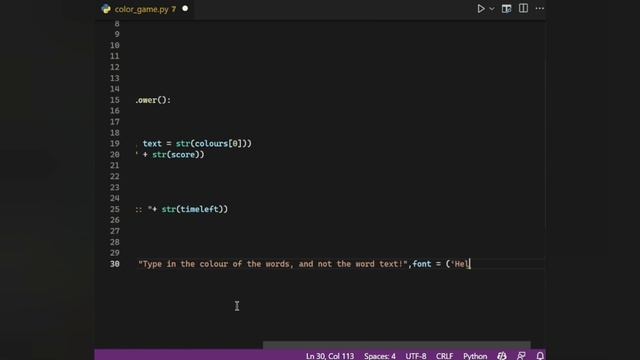Open notifications bell icon
The height and width of the screenshot is (360, 640).
pyautogui.click(x=540, y=356)
